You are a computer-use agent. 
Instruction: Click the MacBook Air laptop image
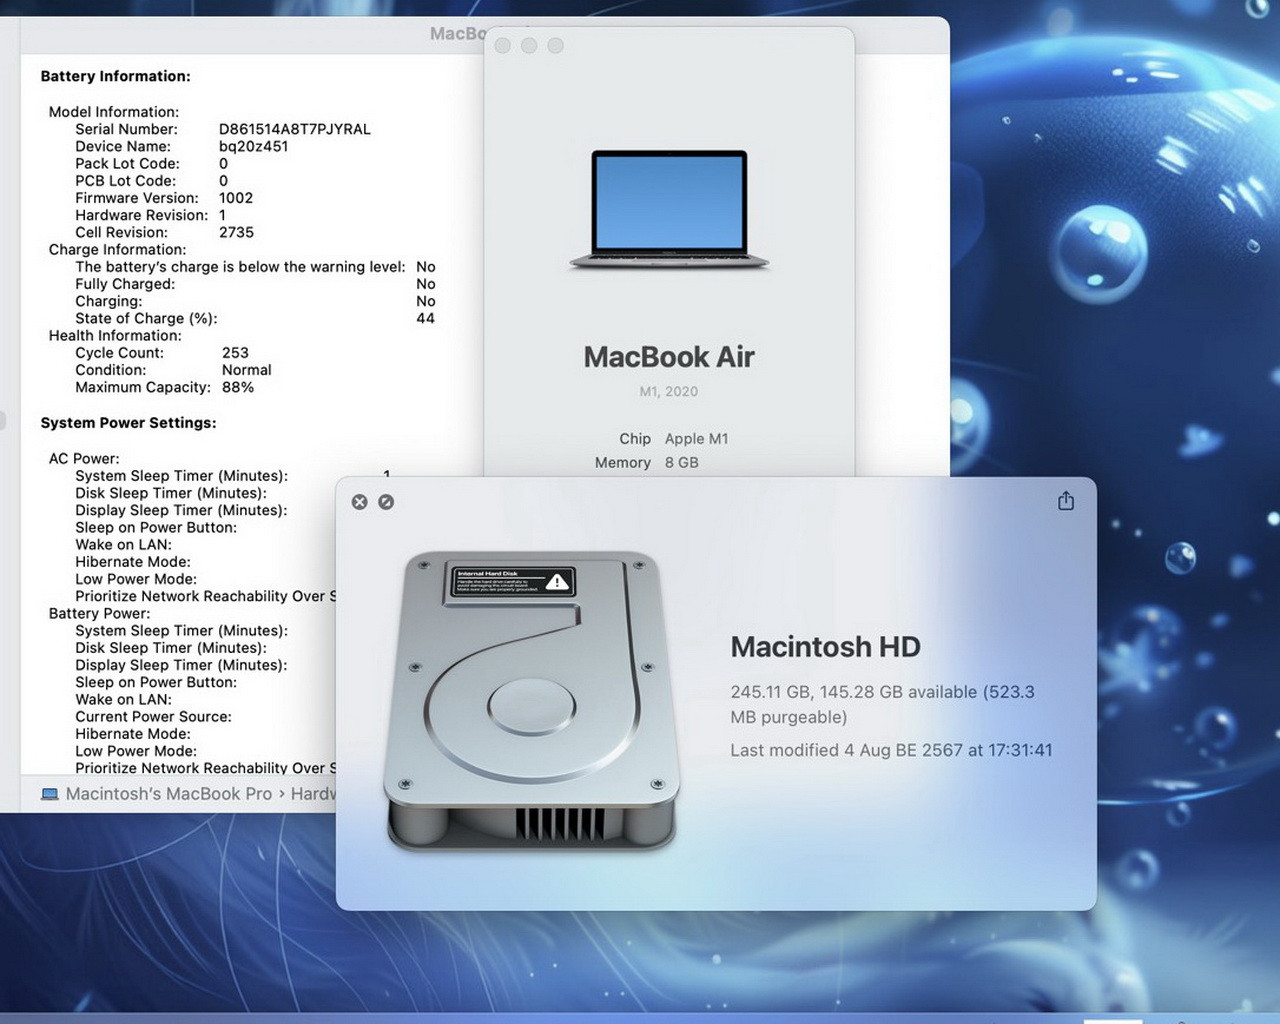669,210
